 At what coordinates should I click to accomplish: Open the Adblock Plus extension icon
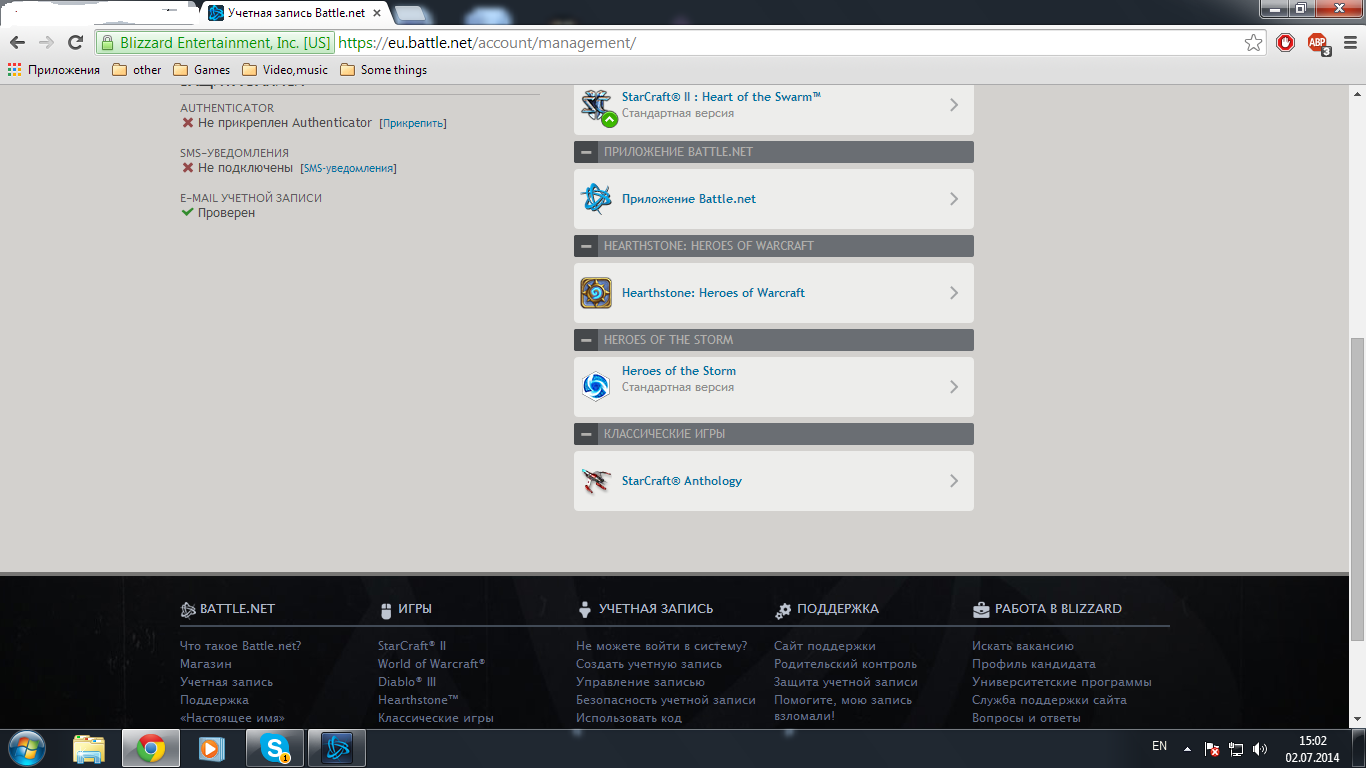(1318, 43)
